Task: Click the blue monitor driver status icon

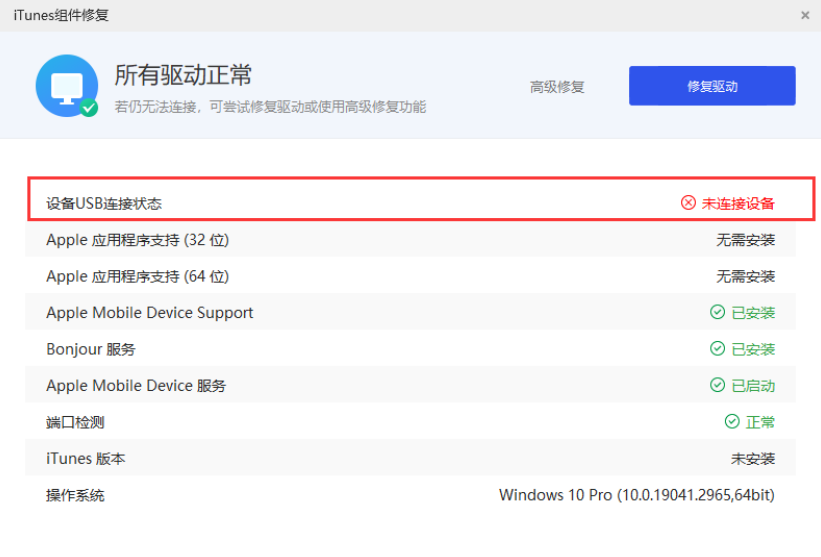Action: pyautogui.click(x=66, y=86)
